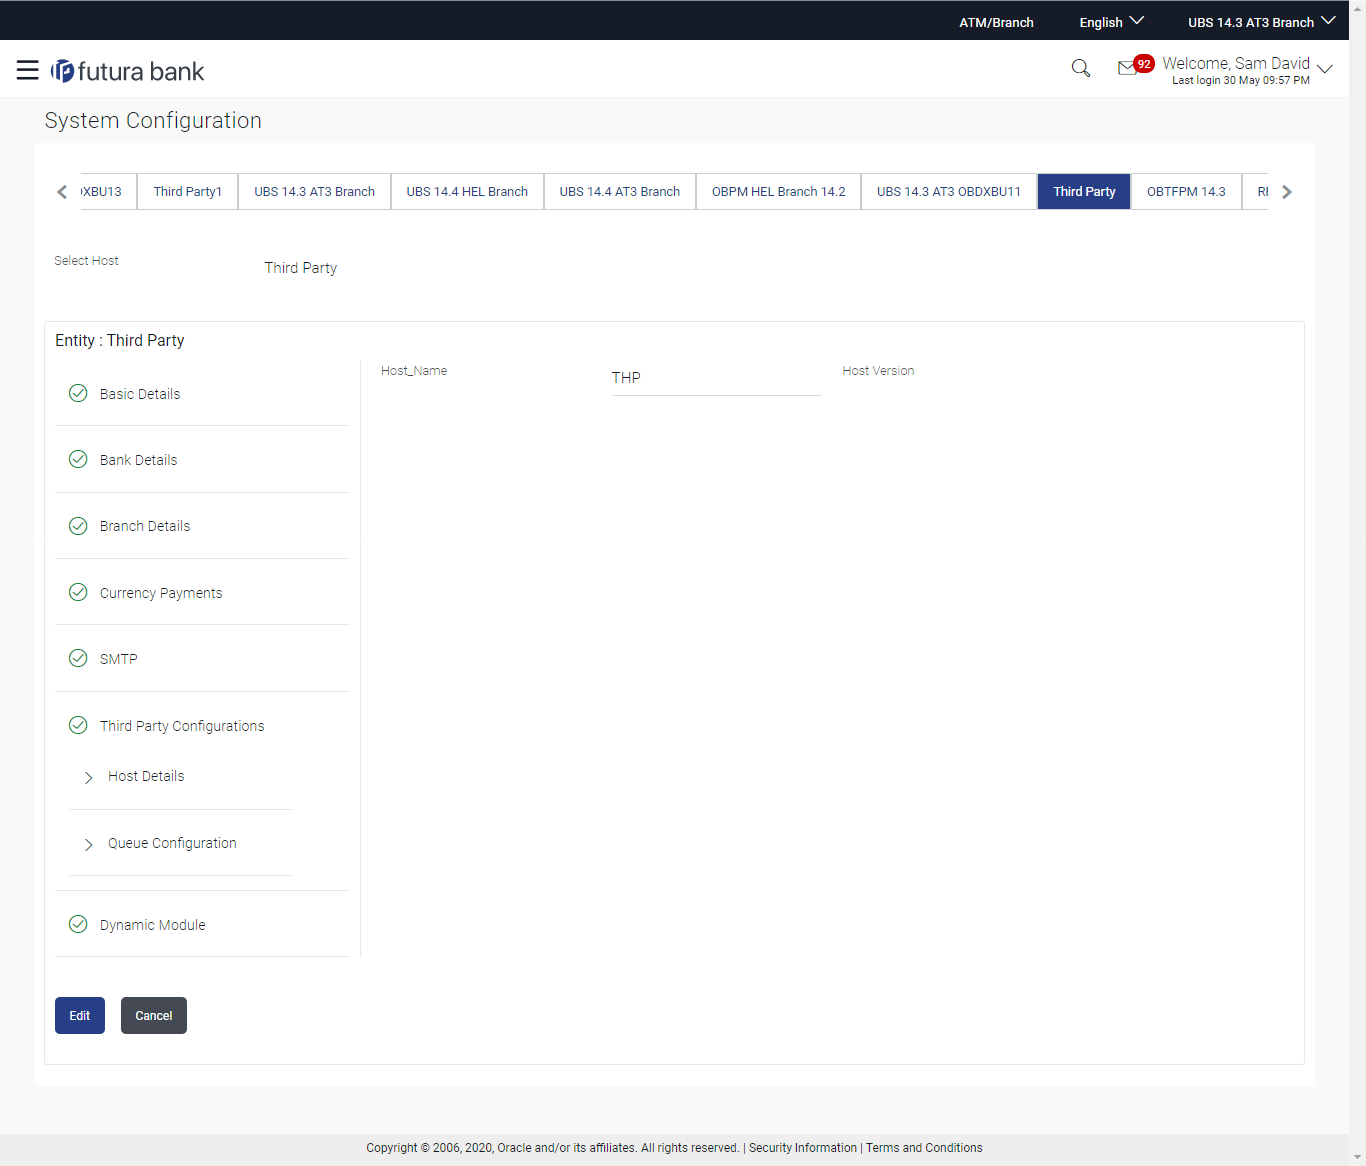
Task: Open the ATM/Branch link
Action: point(996,22)
